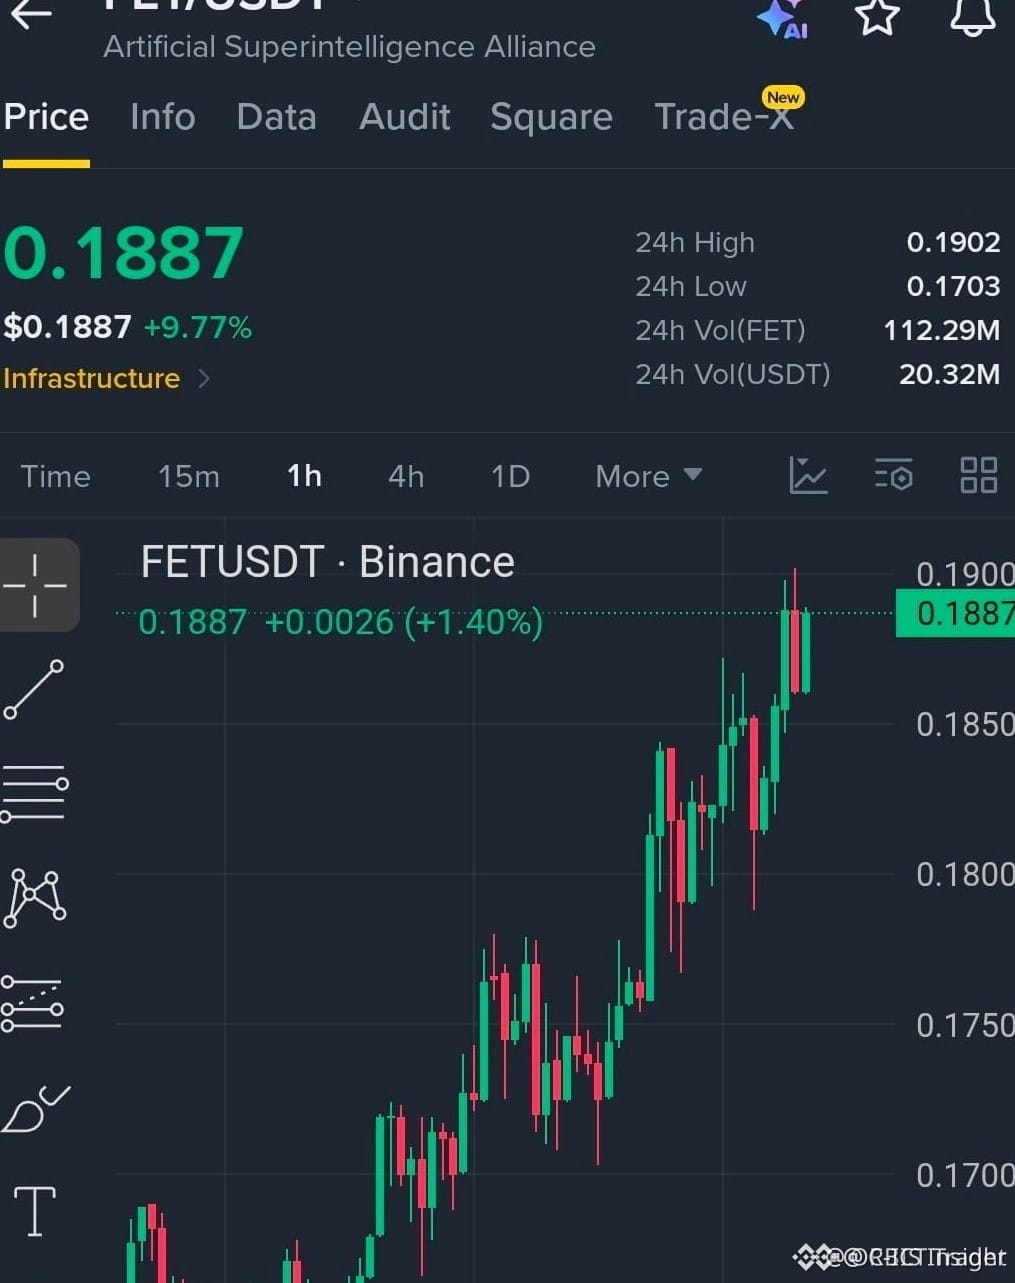Image resolution: width=1015 pixels, height=1283 pixels.
Task: Choose the horizontal parallel lines tool
Action: tap(34, 794)
